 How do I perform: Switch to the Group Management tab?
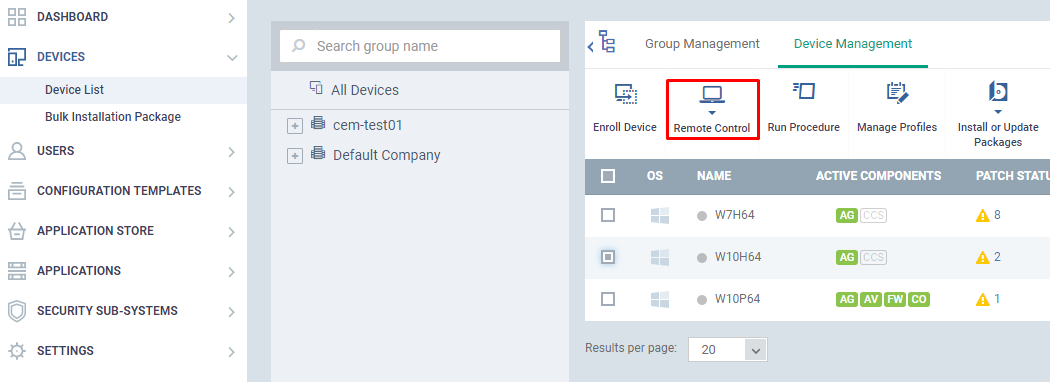(x=702, y=44)
